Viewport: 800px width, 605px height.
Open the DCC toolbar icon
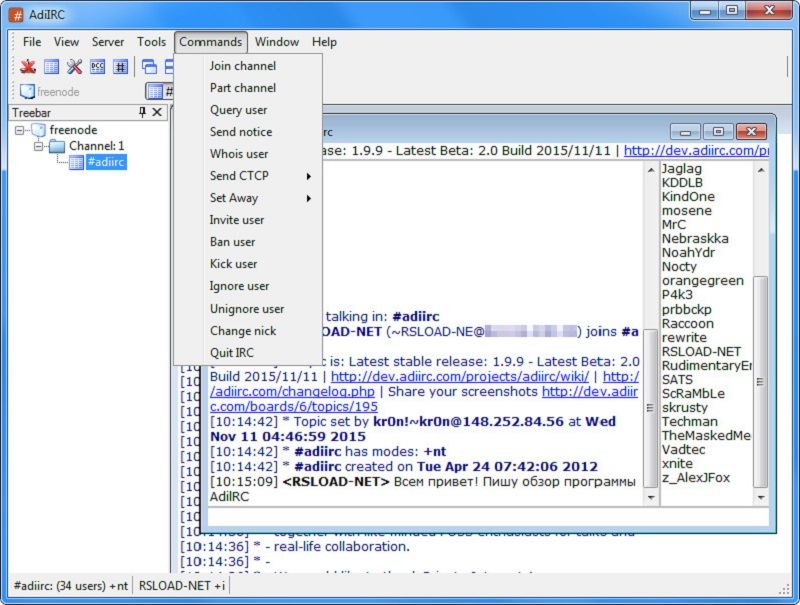click(x=97, y=66)
